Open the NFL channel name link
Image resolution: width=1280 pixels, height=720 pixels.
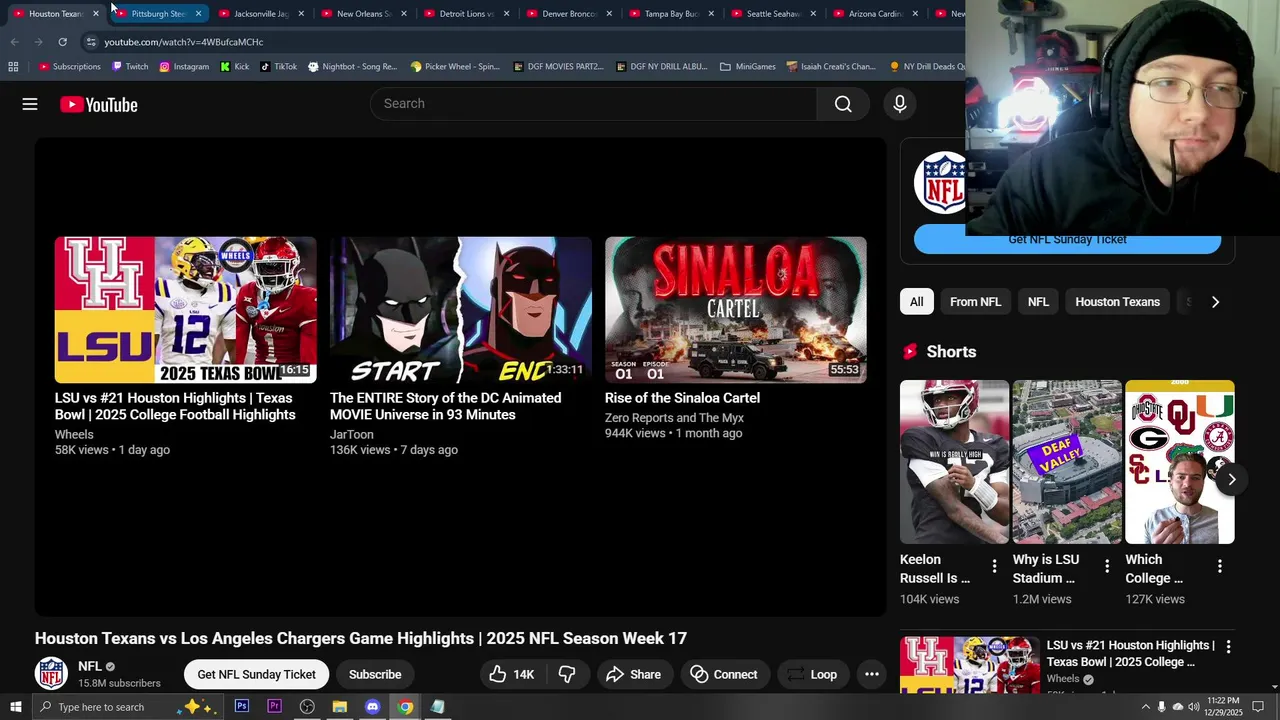pyautogui.click(x=90, y=666)
